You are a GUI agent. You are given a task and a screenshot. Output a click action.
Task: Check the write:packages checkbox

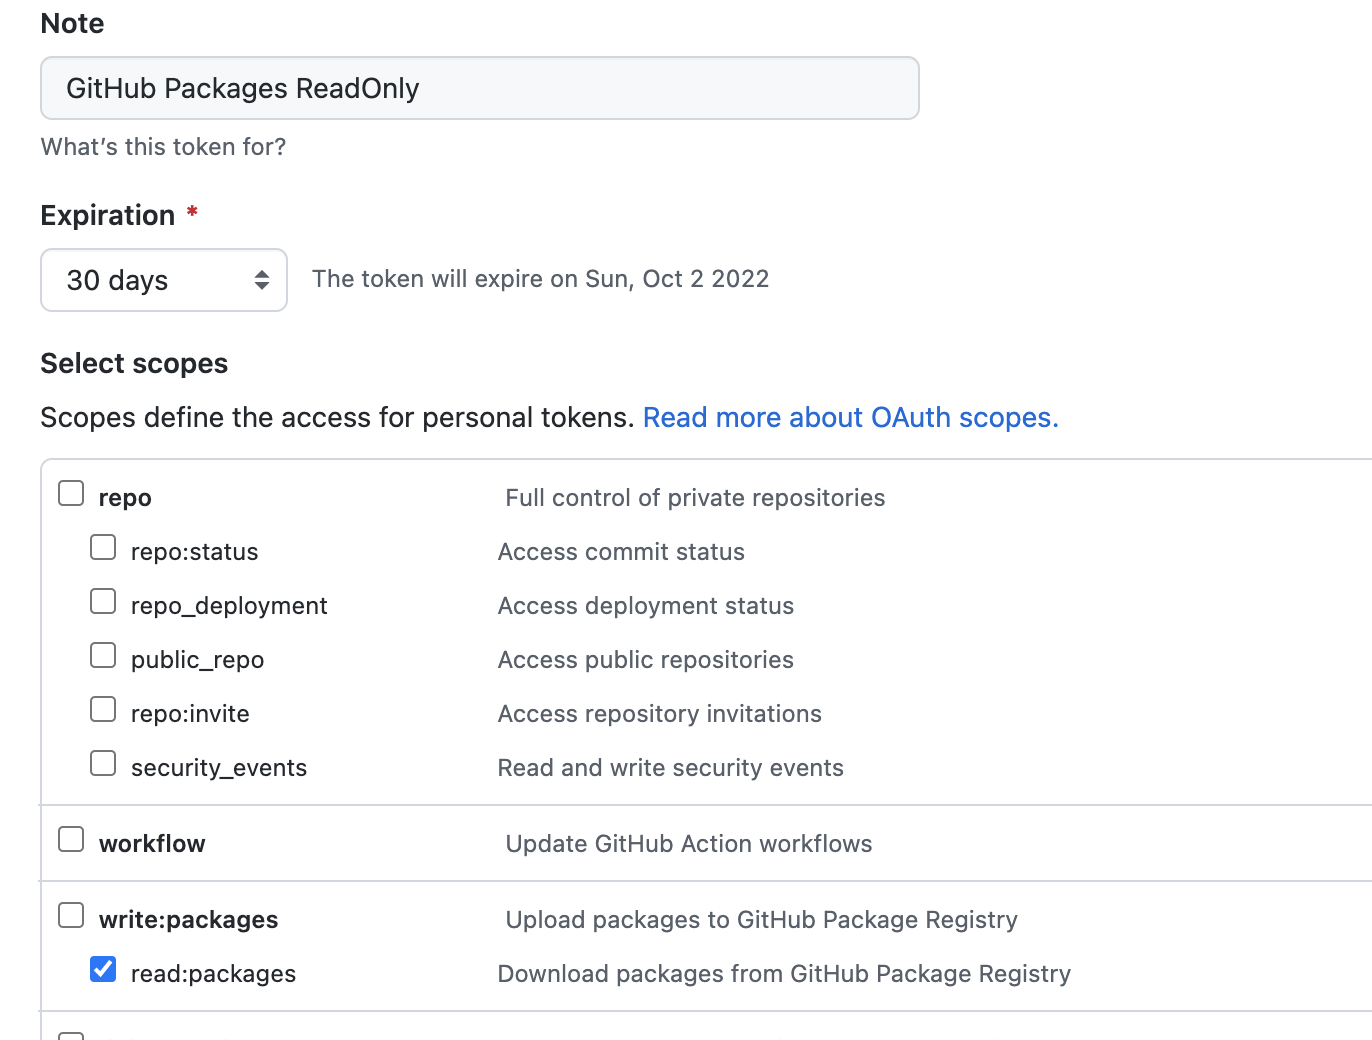point(71,915)
